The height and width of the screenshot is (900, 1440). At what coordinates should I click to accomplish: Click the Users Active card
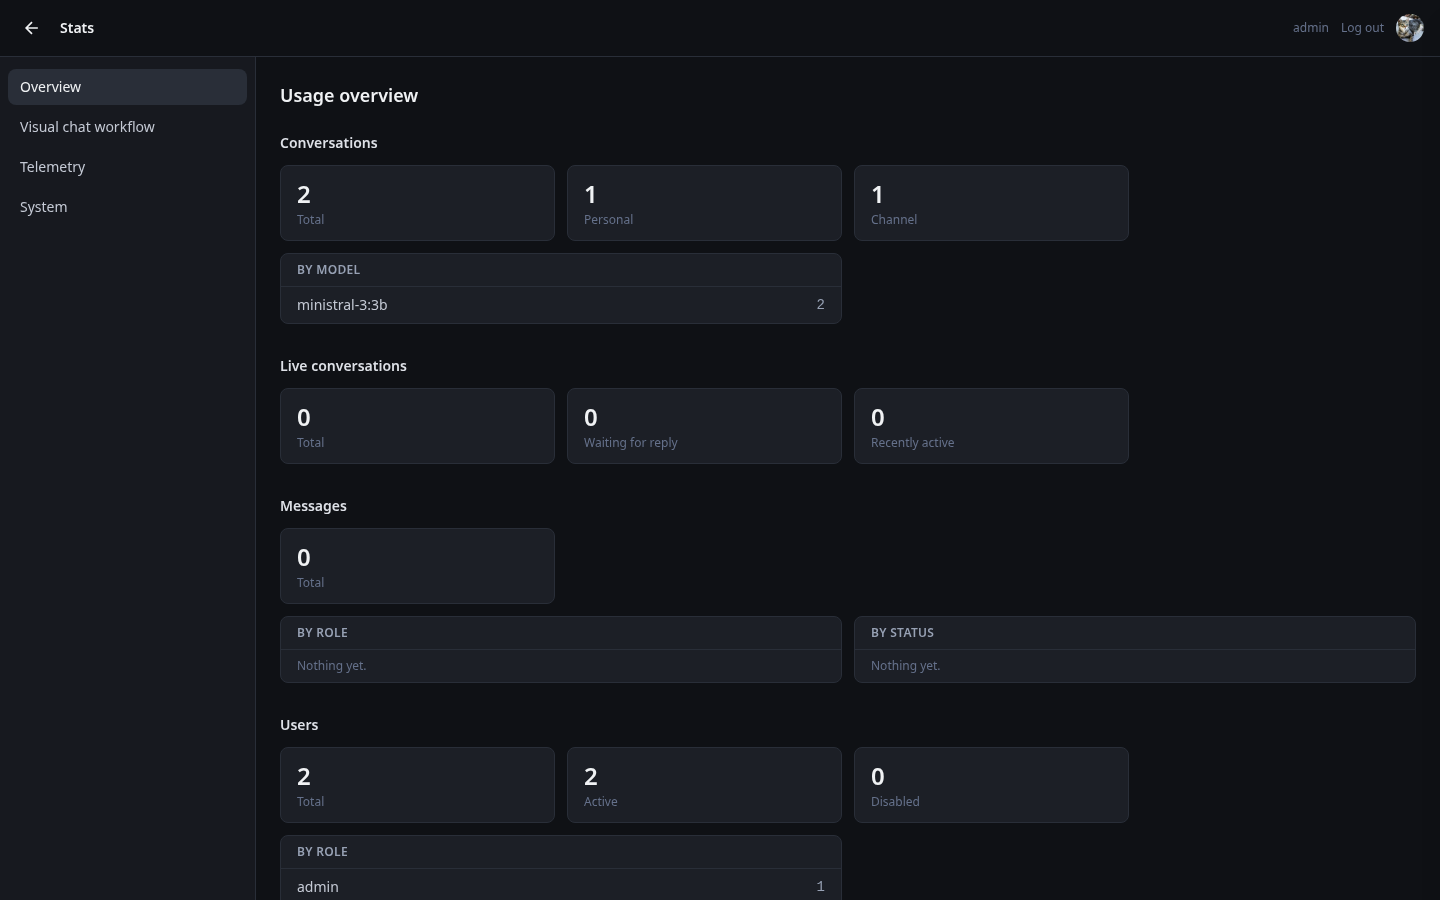(704, 785)
